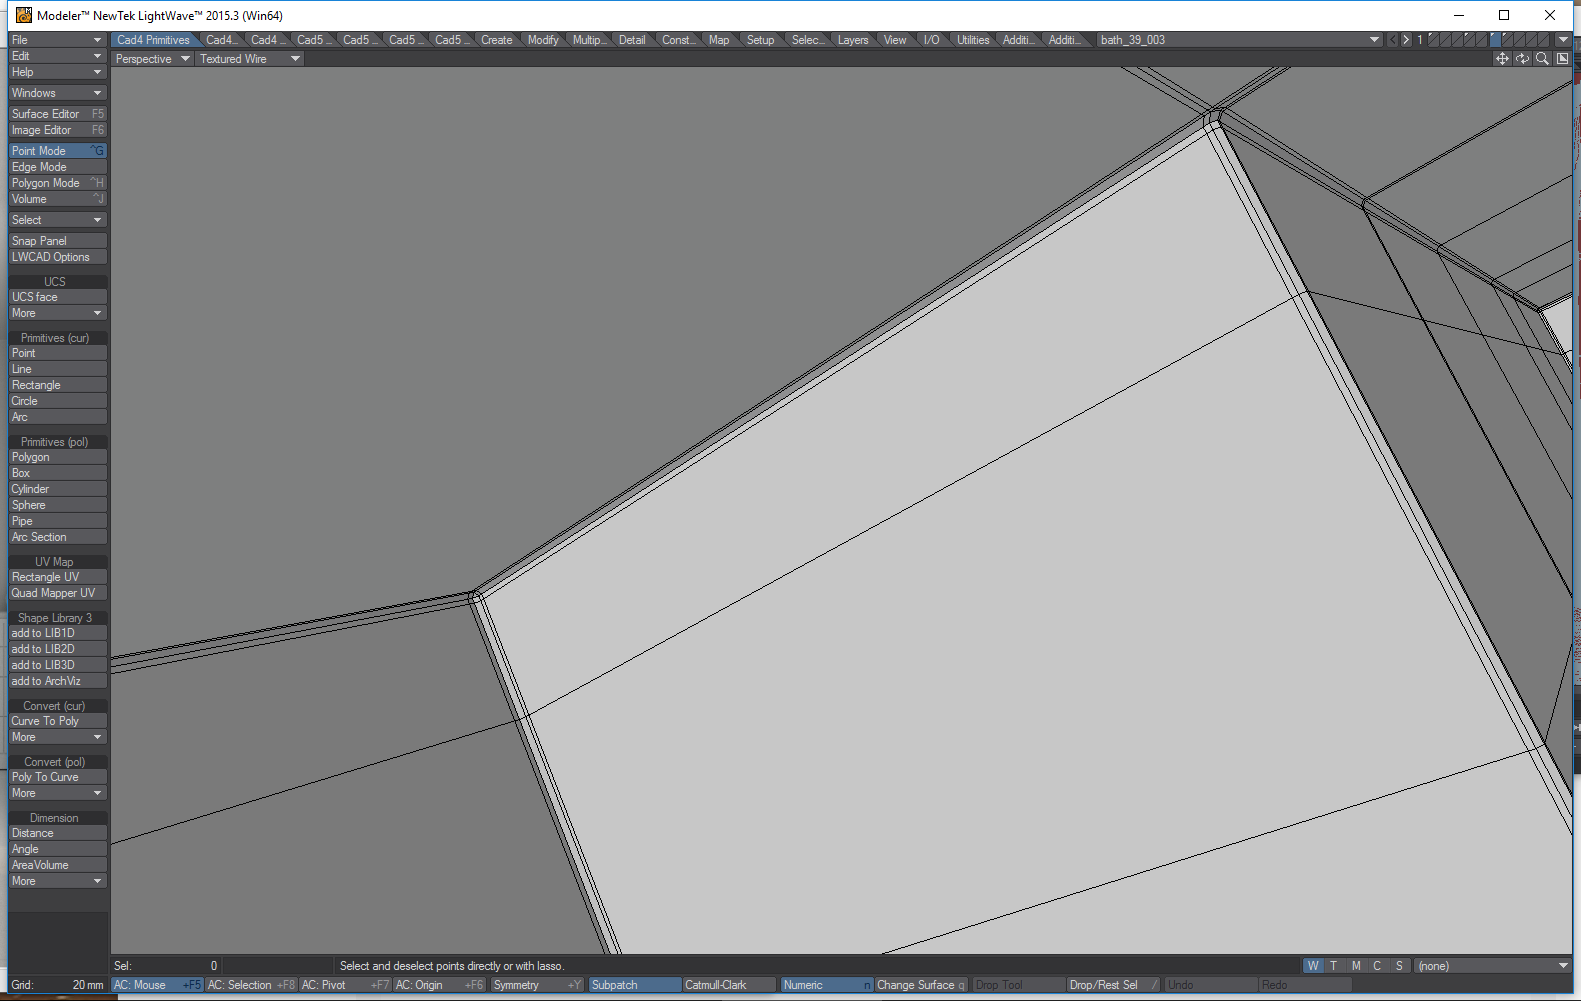Open the (none) vertex map selector
The width and height of the screenshot is (1581, 1001).
coord(1492,966)
